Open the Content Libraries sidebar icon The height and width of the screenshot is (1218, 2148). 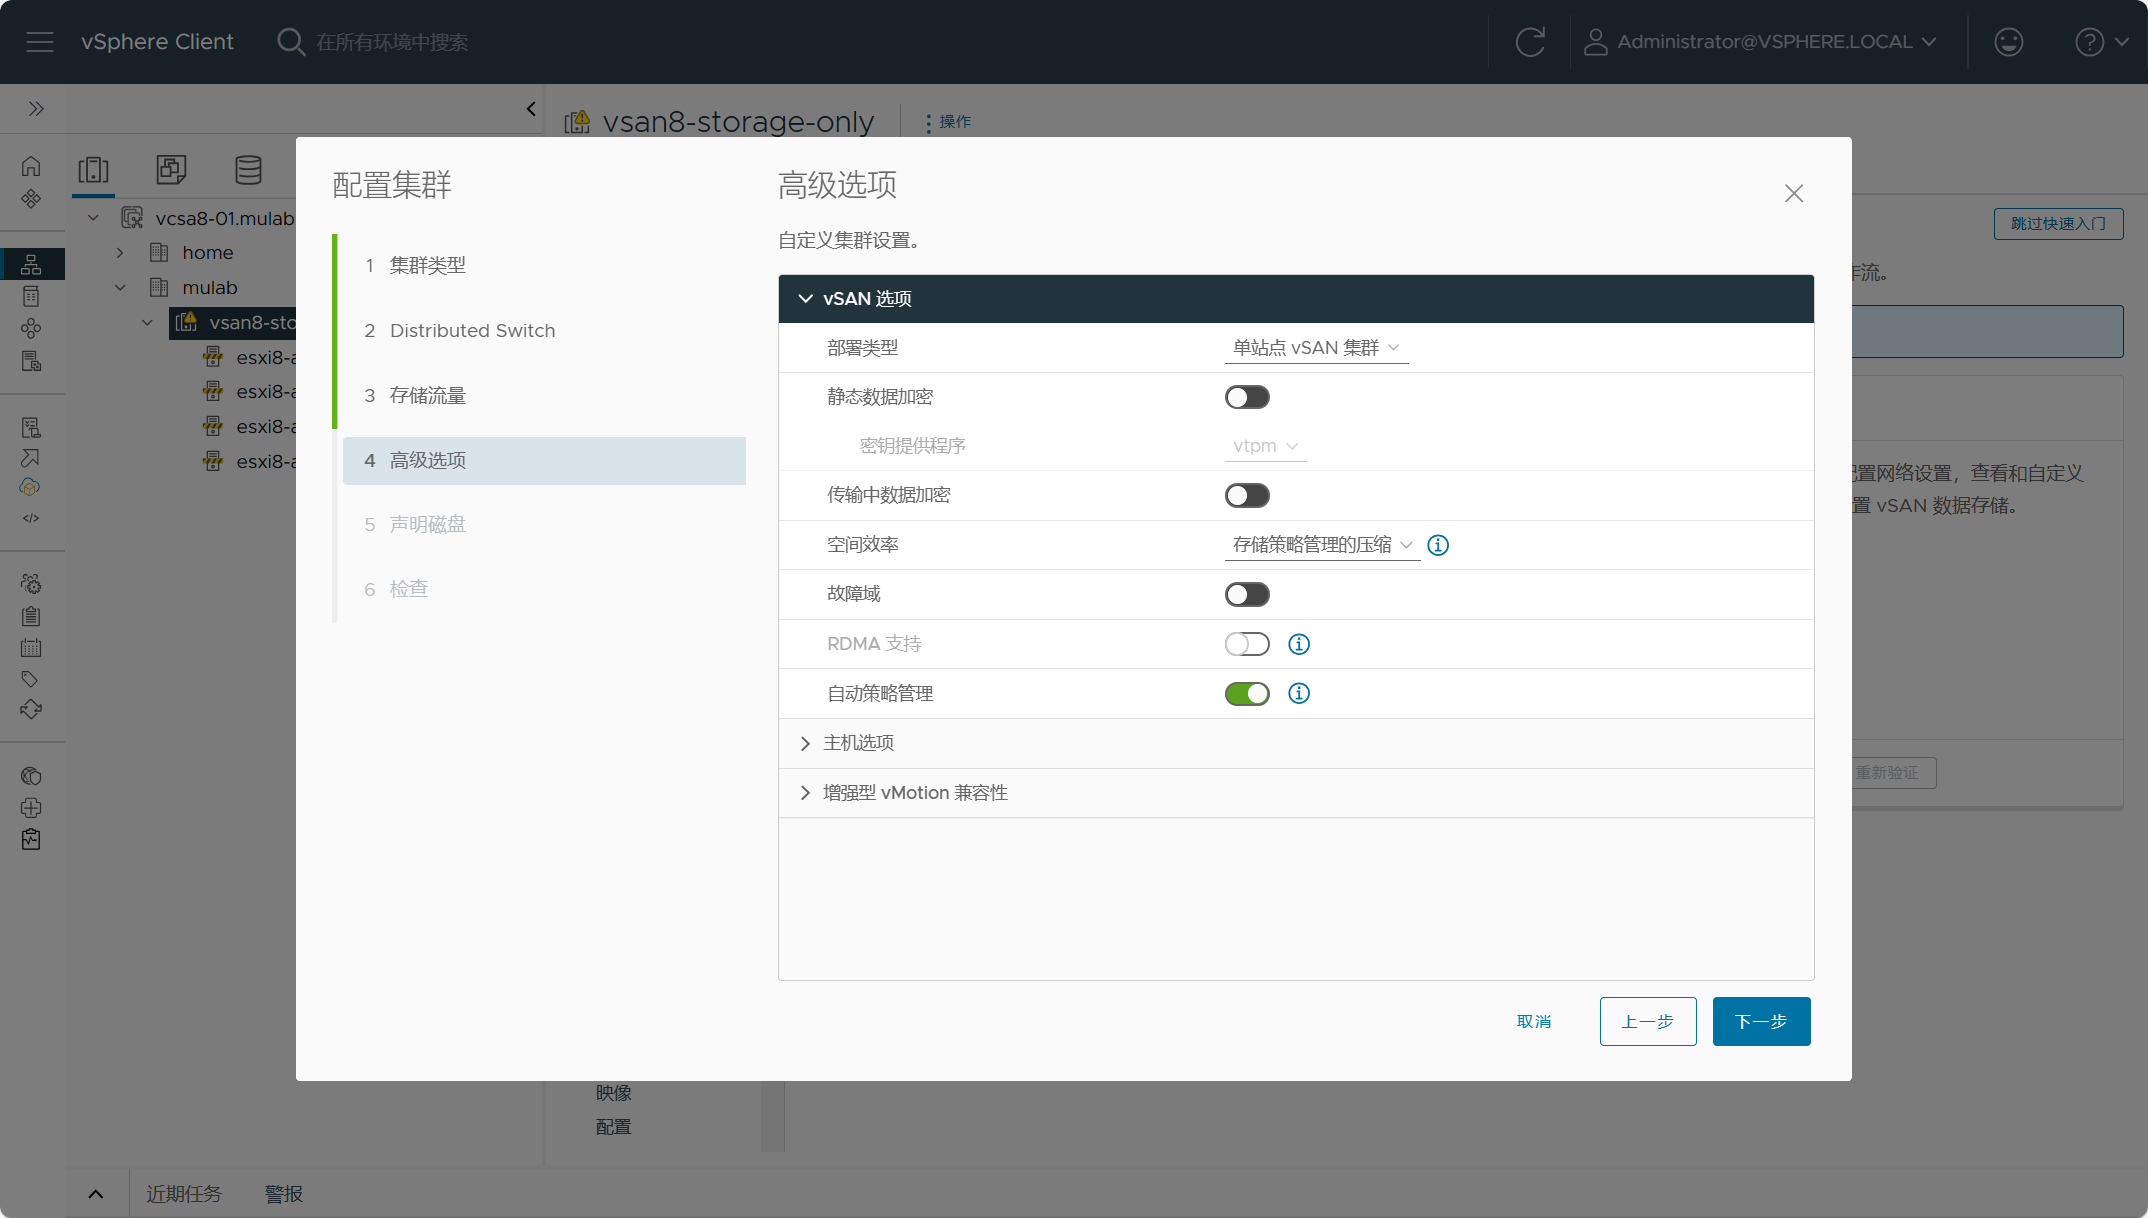[31, 296]
